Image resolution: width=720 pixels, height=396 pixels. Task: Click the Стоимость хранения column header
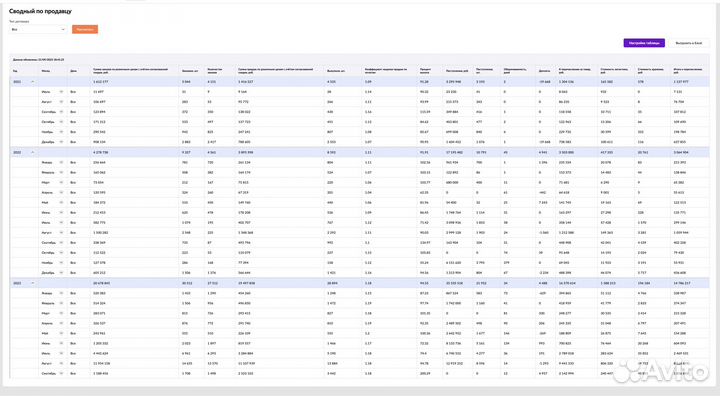tap(651, 70)
